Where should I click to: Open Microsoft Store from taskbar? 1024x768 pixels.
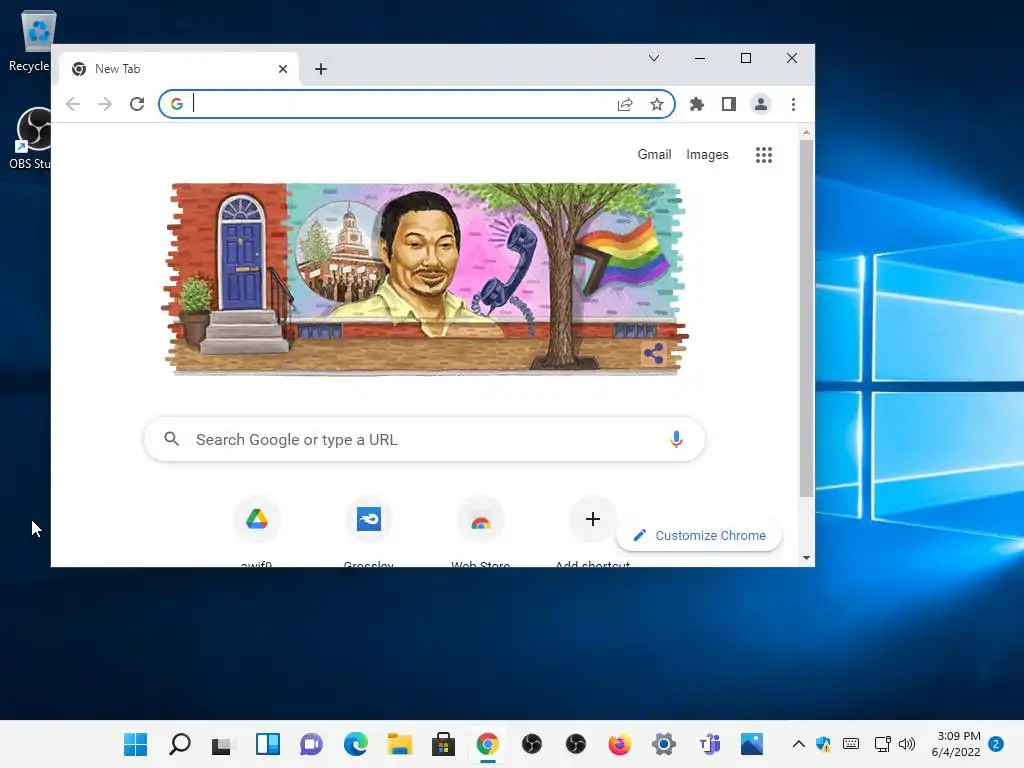coord(443,744)
